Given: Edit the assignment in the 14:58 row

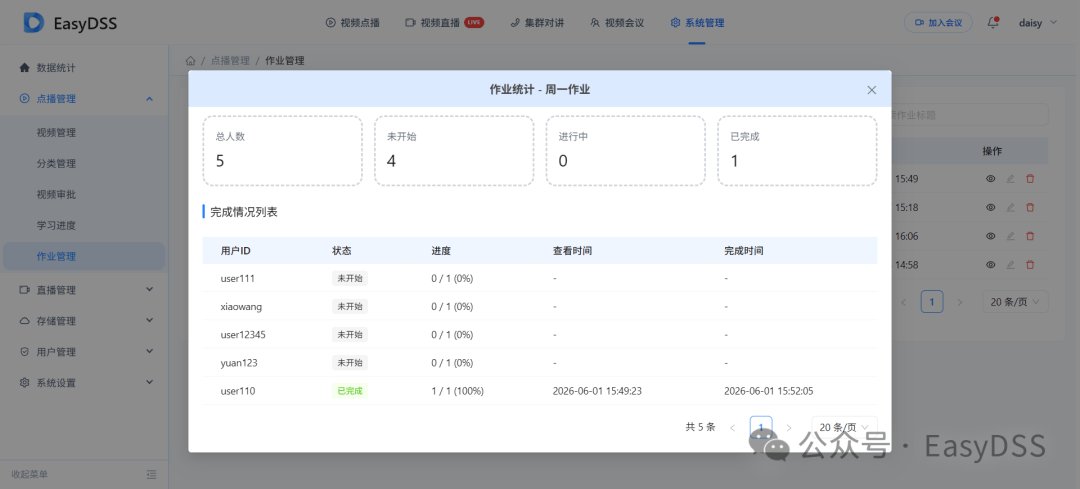Looking at the screenshot, I should [1010, 264].
